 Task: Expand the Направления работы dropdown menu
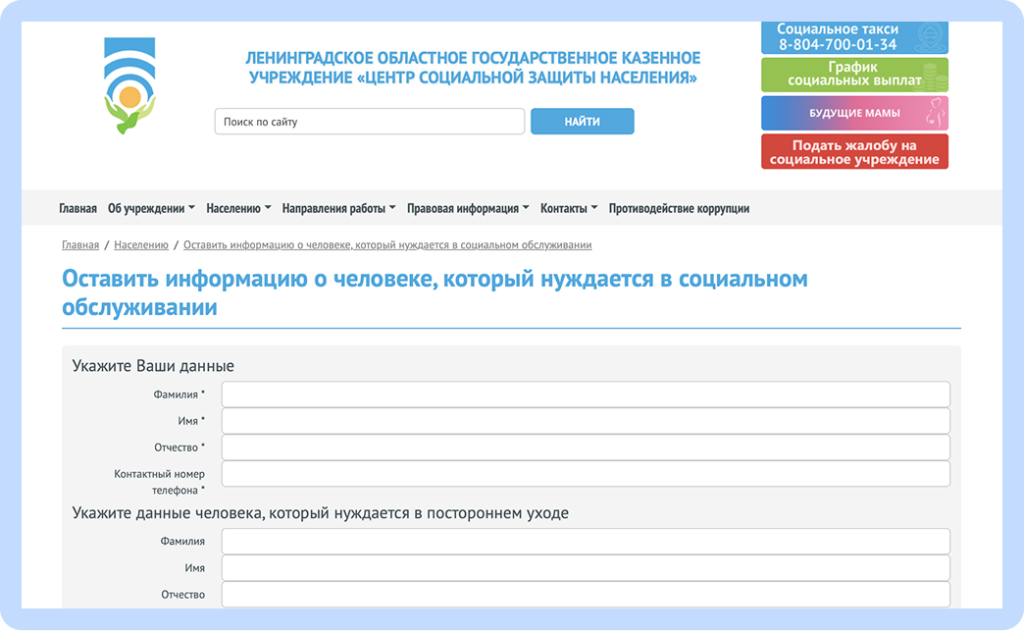[339, 208]
